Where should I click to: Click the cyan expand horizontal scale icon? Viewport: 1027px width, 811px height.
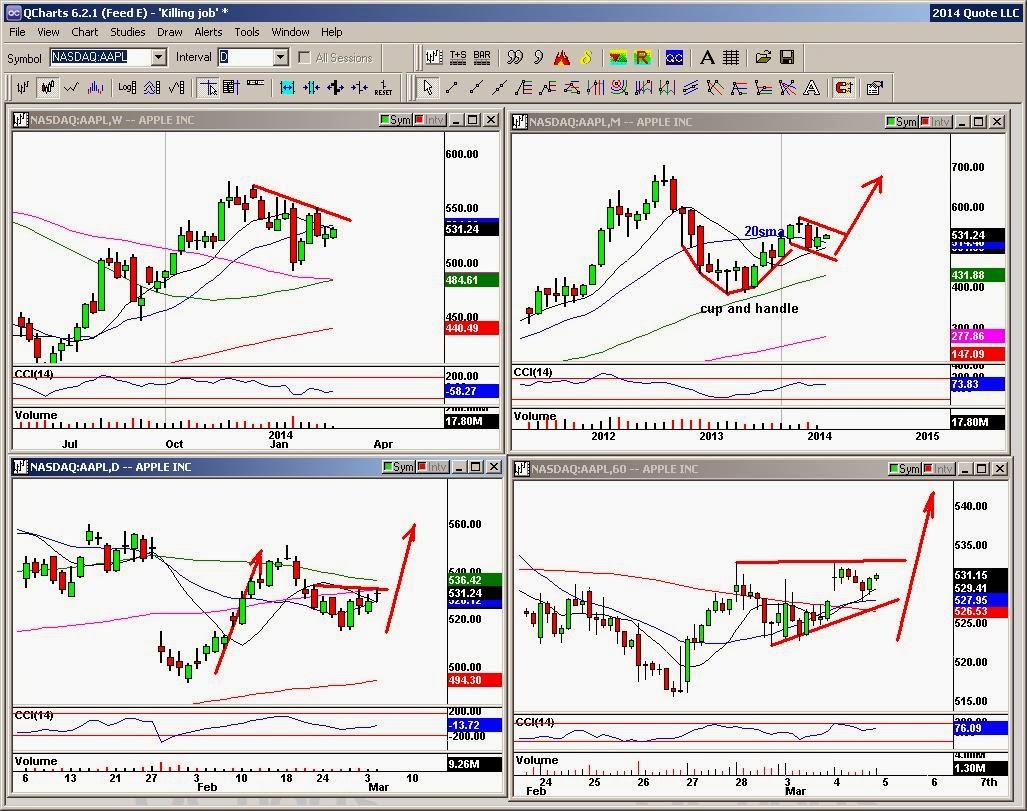pyautogui.click(x=287, y=87)
